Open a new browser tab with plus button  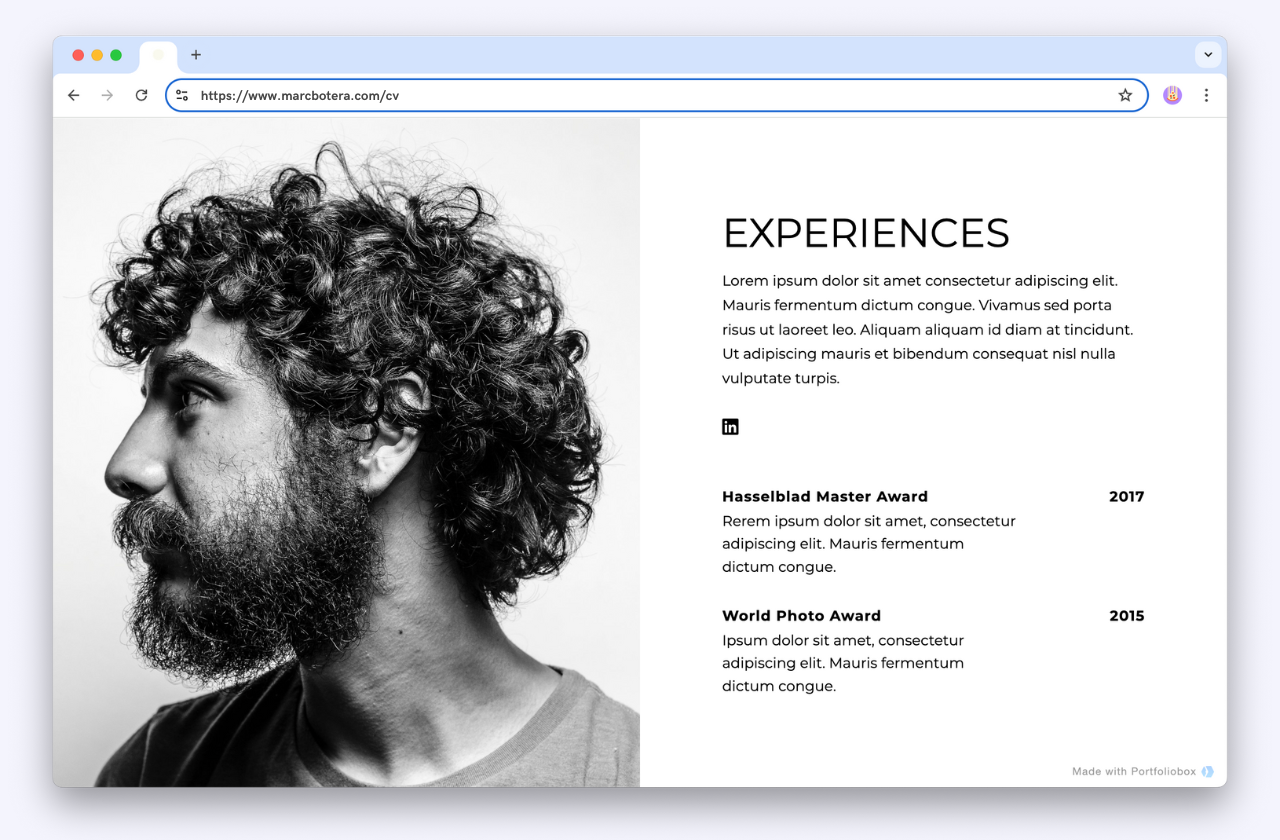coord(195,55)
